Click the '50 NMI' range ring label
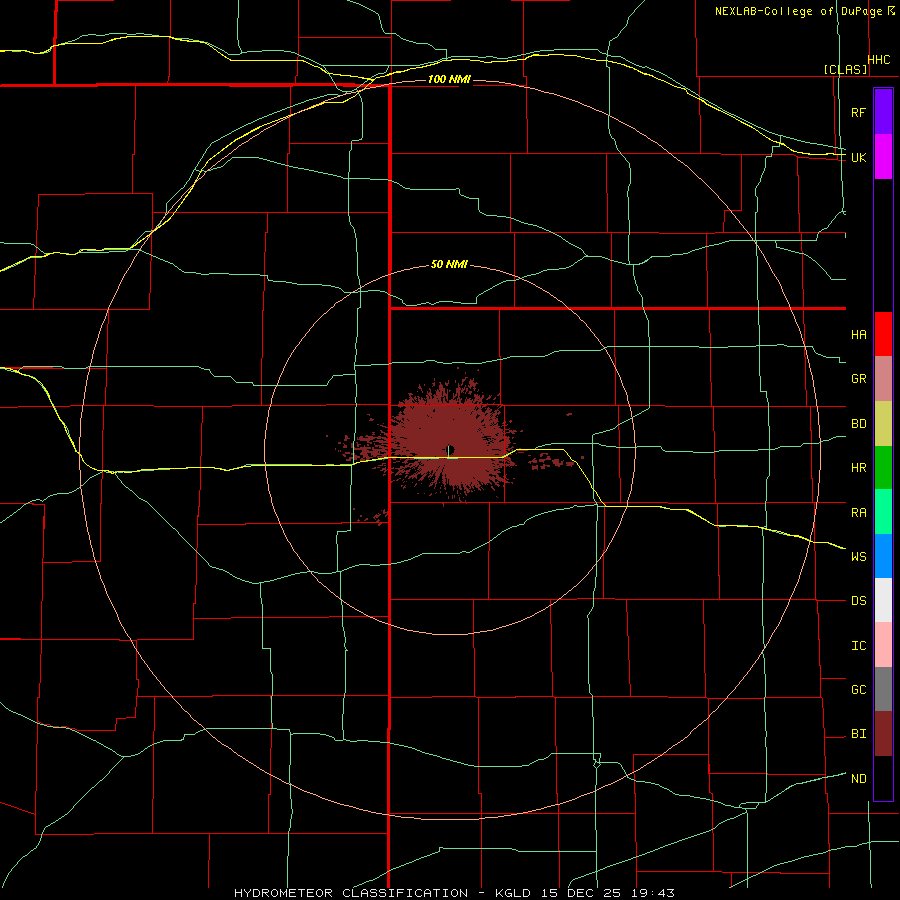This screenshot has width=900, height=900. tap(449, 264)
